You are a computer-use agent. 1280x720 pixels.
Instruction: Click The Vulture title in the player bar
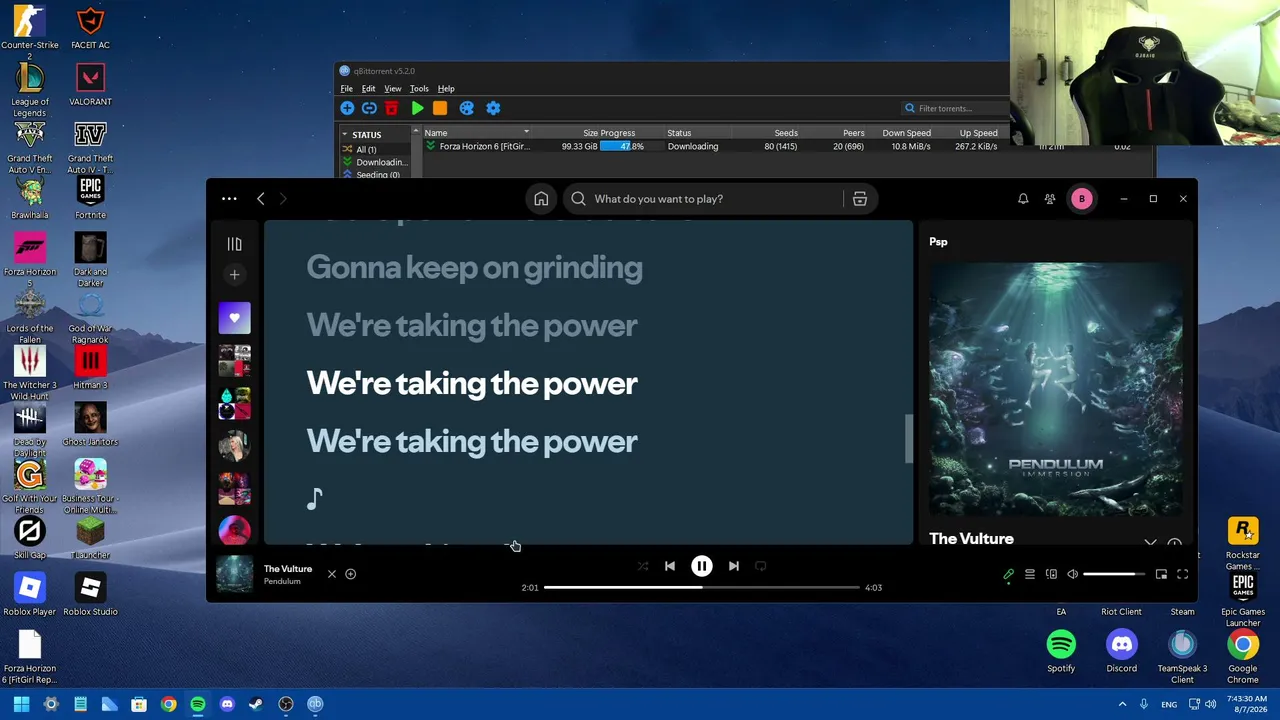tap(288, 569)
